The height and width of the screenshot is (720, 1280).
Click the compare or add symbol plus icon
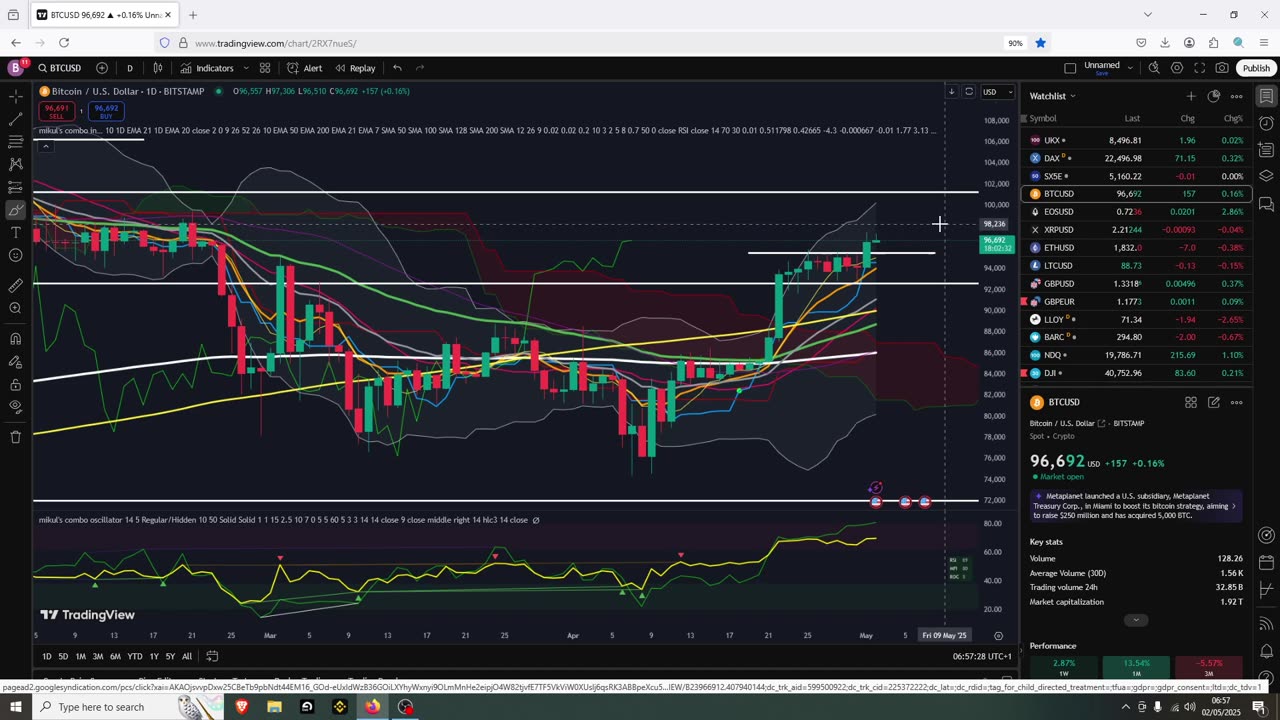[102, 68]
